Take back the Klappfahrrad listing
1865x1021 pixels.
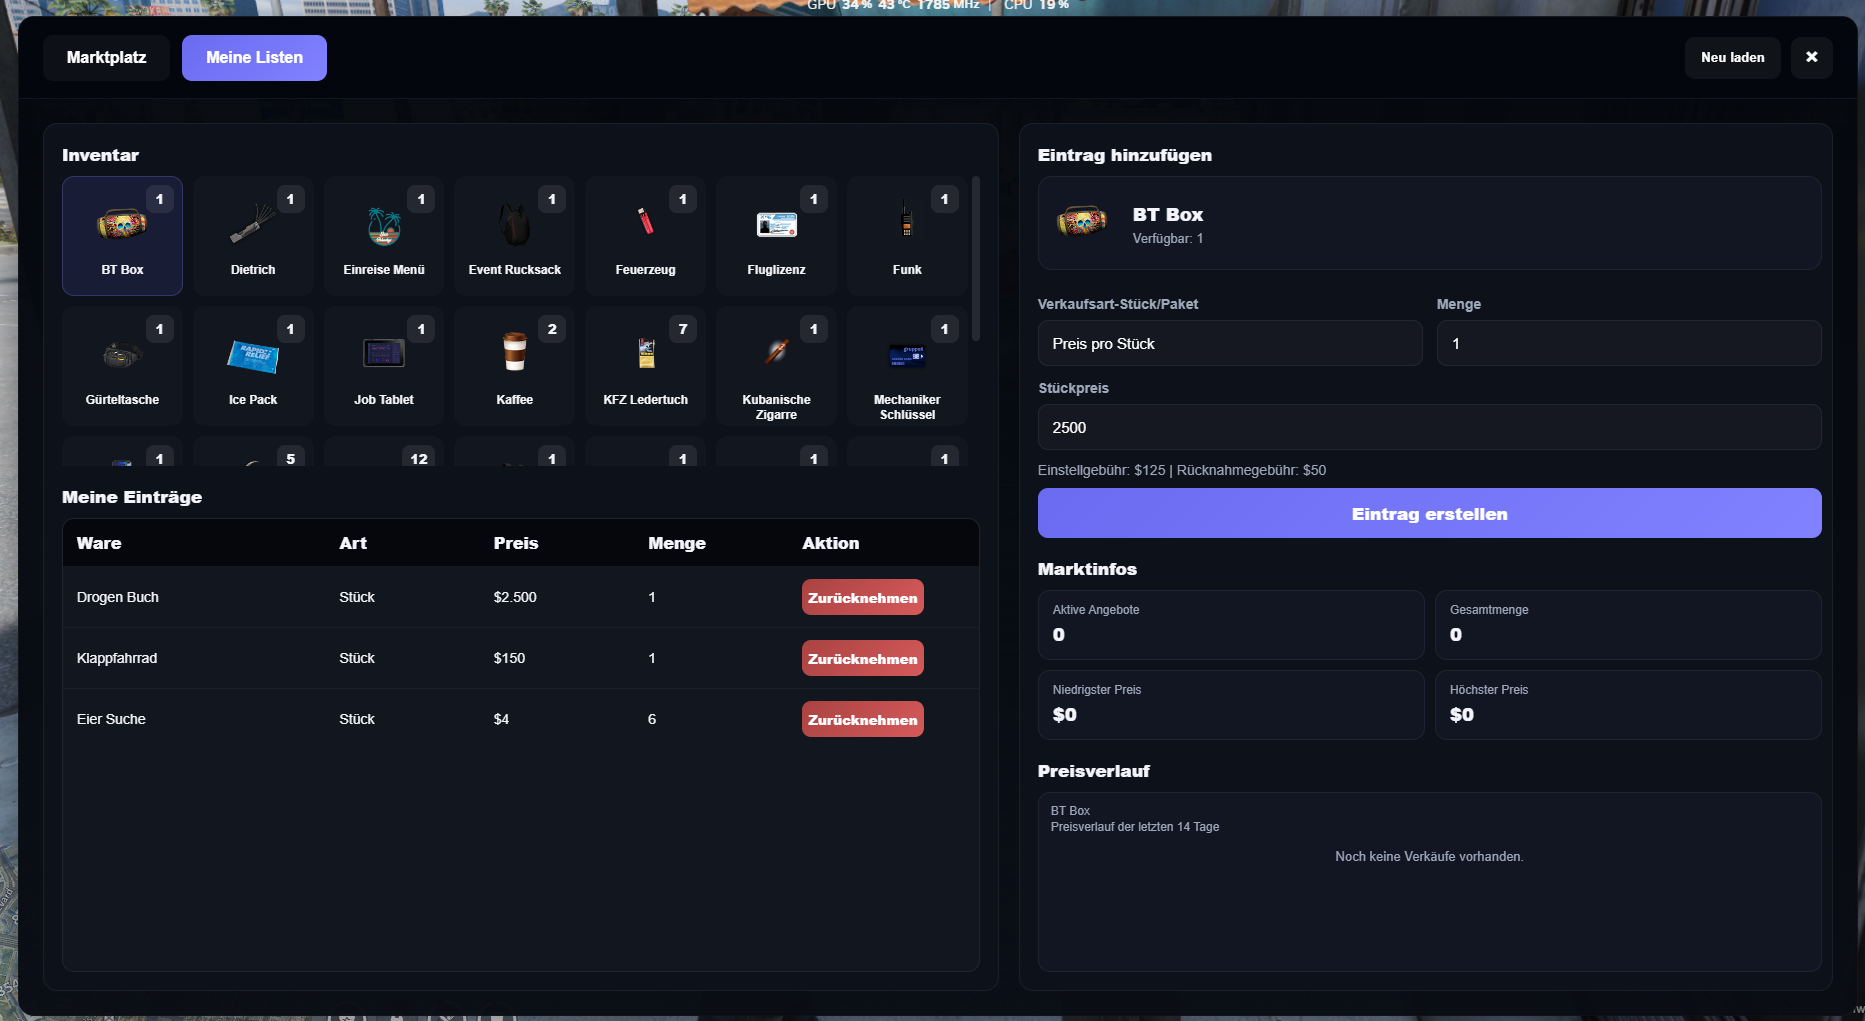[862, 658]
